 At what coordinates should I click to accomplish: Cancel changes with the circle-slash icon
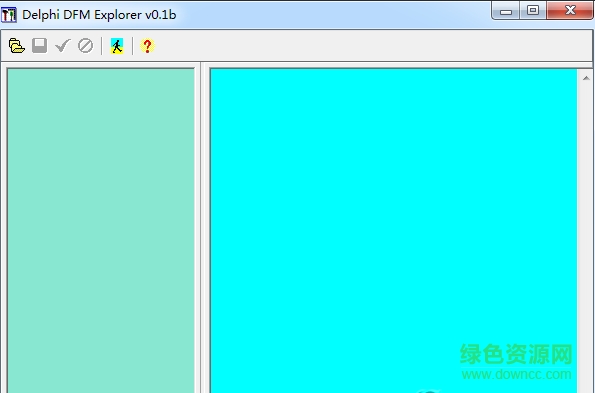[x=85, y=46]
